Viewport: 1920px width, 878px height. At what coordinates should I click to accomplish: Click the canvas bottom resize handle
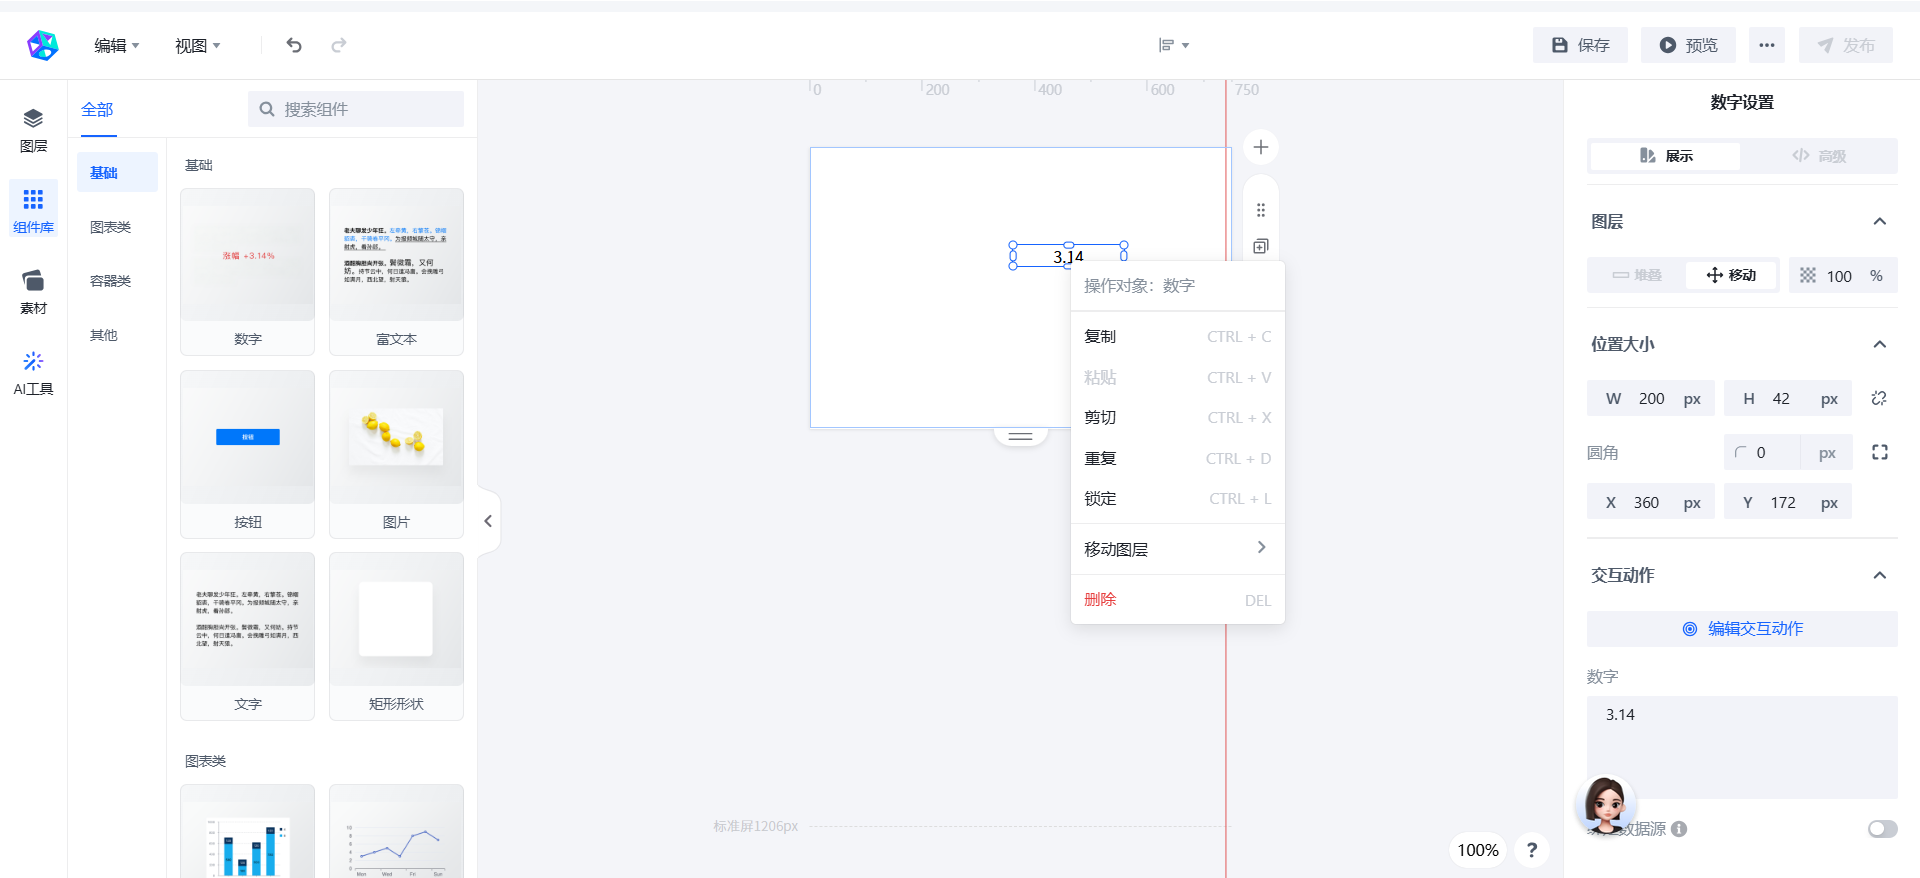pos(1020,436)
